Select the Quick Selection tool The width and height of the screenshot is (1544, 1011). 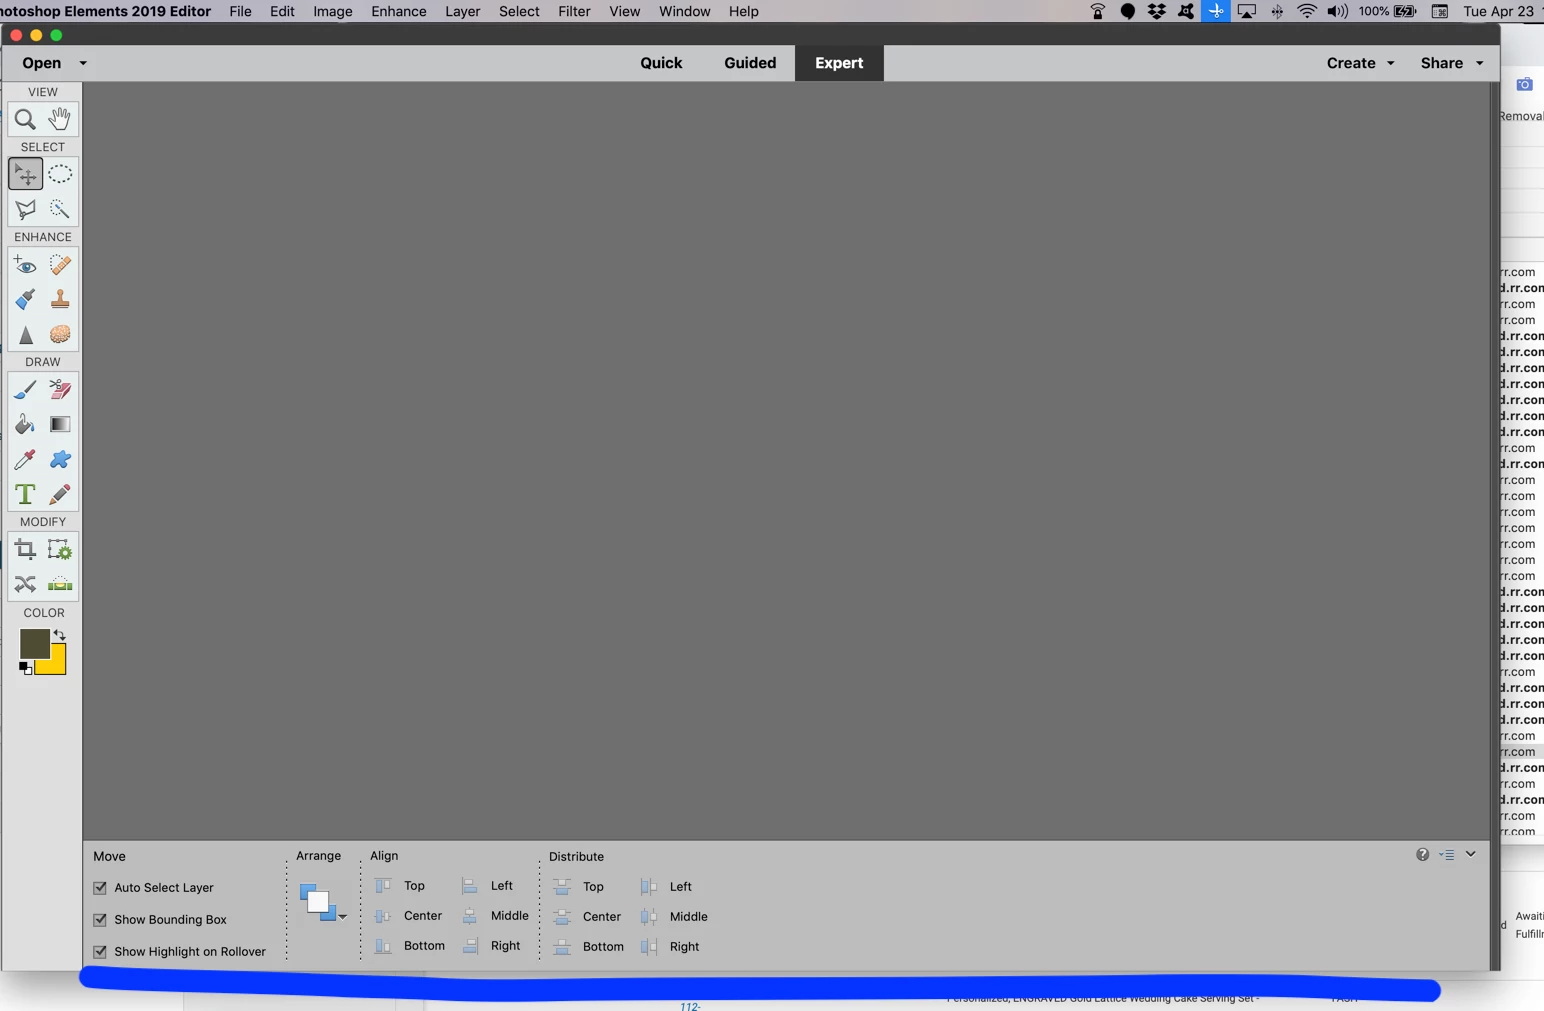60,209
